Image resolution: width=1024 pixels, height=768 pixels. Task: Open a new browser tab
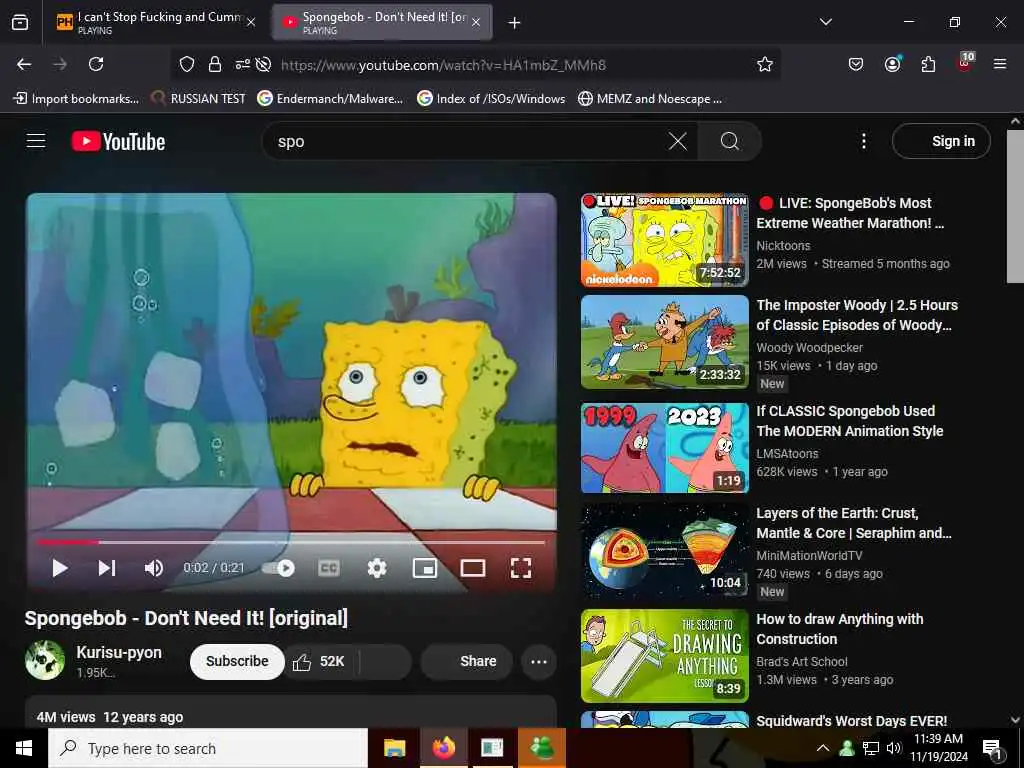tap(514, 23)
